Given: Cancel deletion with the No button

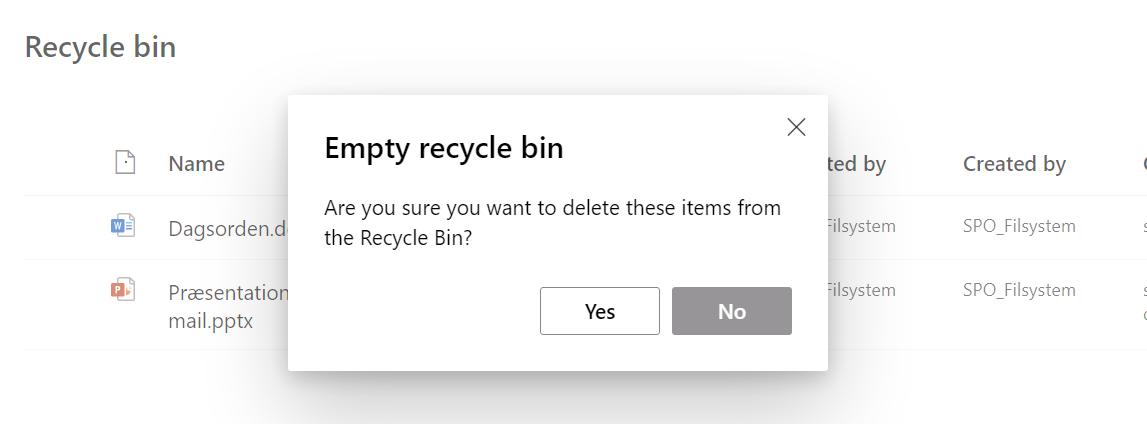Looking at the screenshot, I should click(732, 311).
